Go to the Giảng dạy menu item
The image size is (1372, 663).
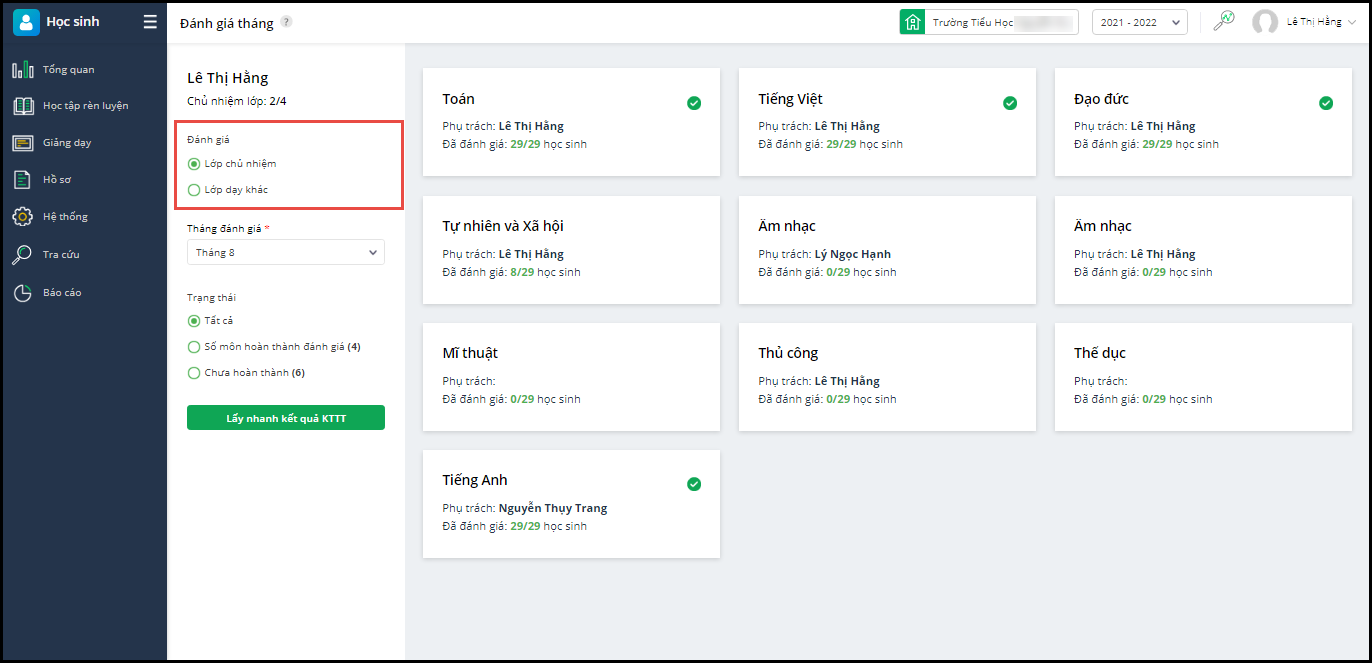click(66, 143)
